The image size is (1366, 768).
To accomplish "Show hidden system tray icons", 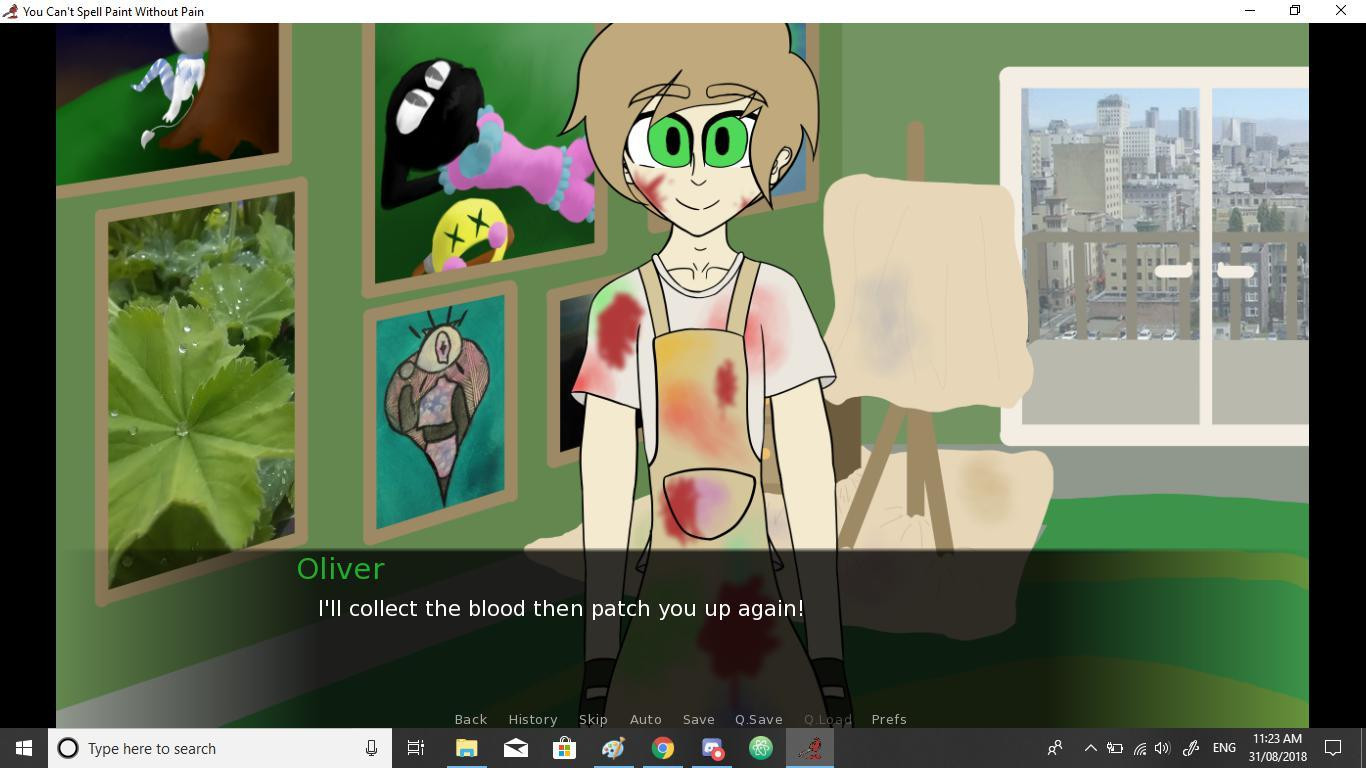I will (1091, 748).
